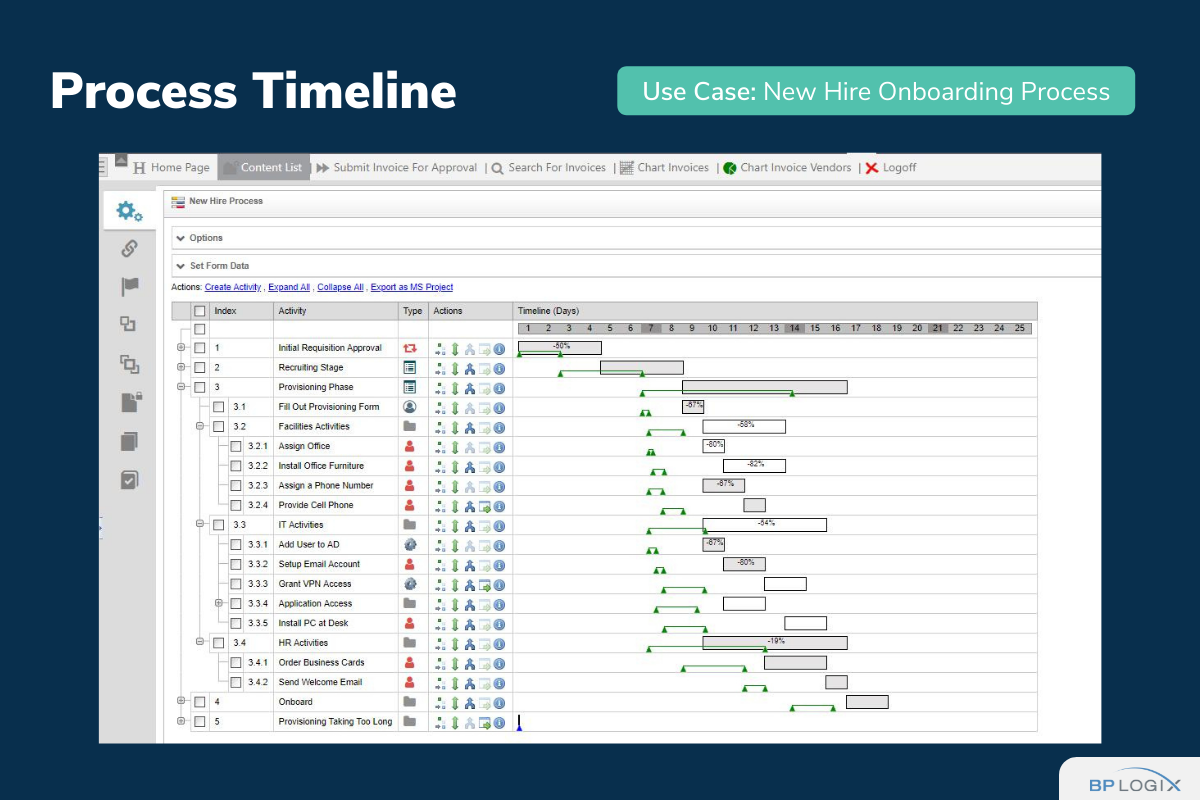Click the Initial Requisition Approval timeline bar

[559, 348]
